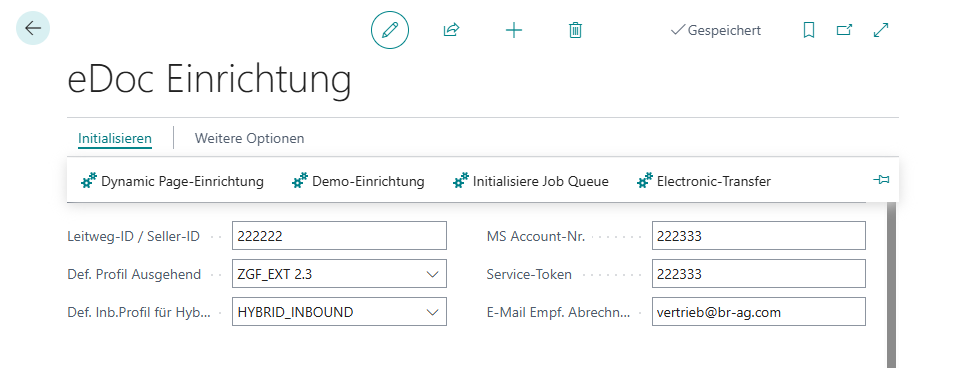This screenshot has height=368, width=962.
Task: Click gear icon beside Electronic-Transfer
Action: (645, 181)
